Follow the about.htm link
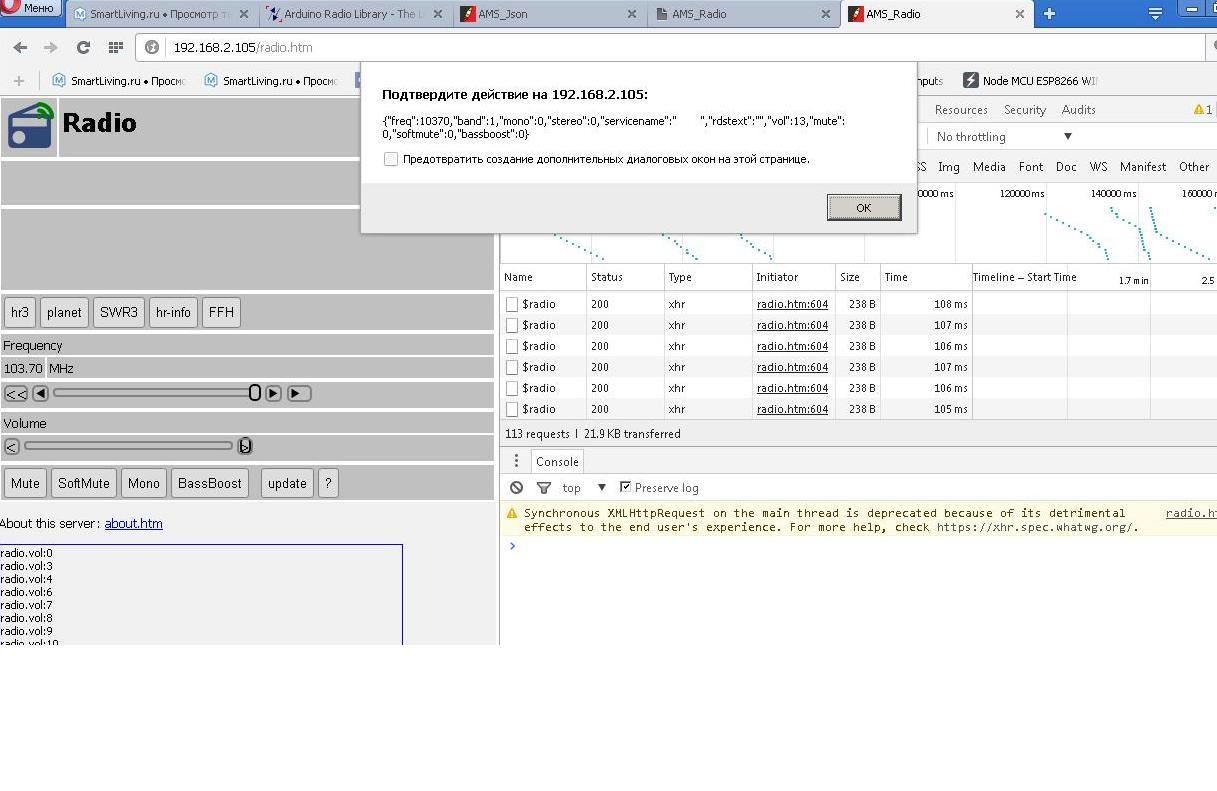 (133, 523)
